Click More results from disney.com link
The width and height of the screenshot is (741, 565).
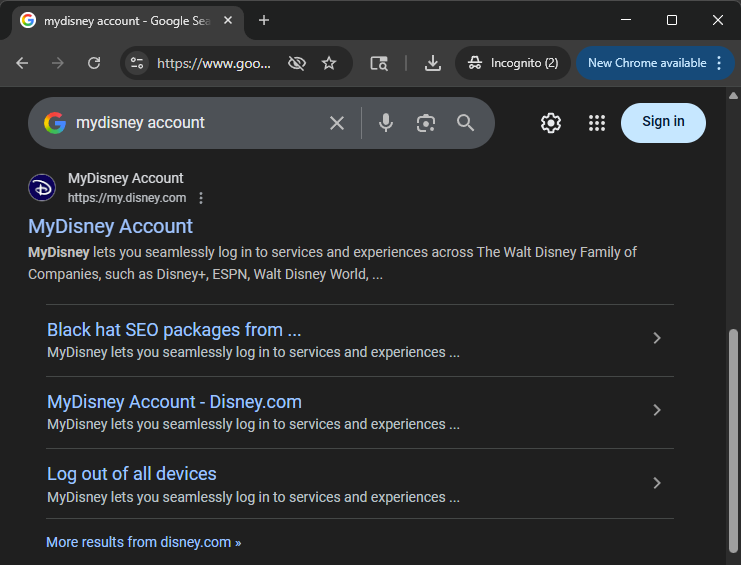point(143,542)
